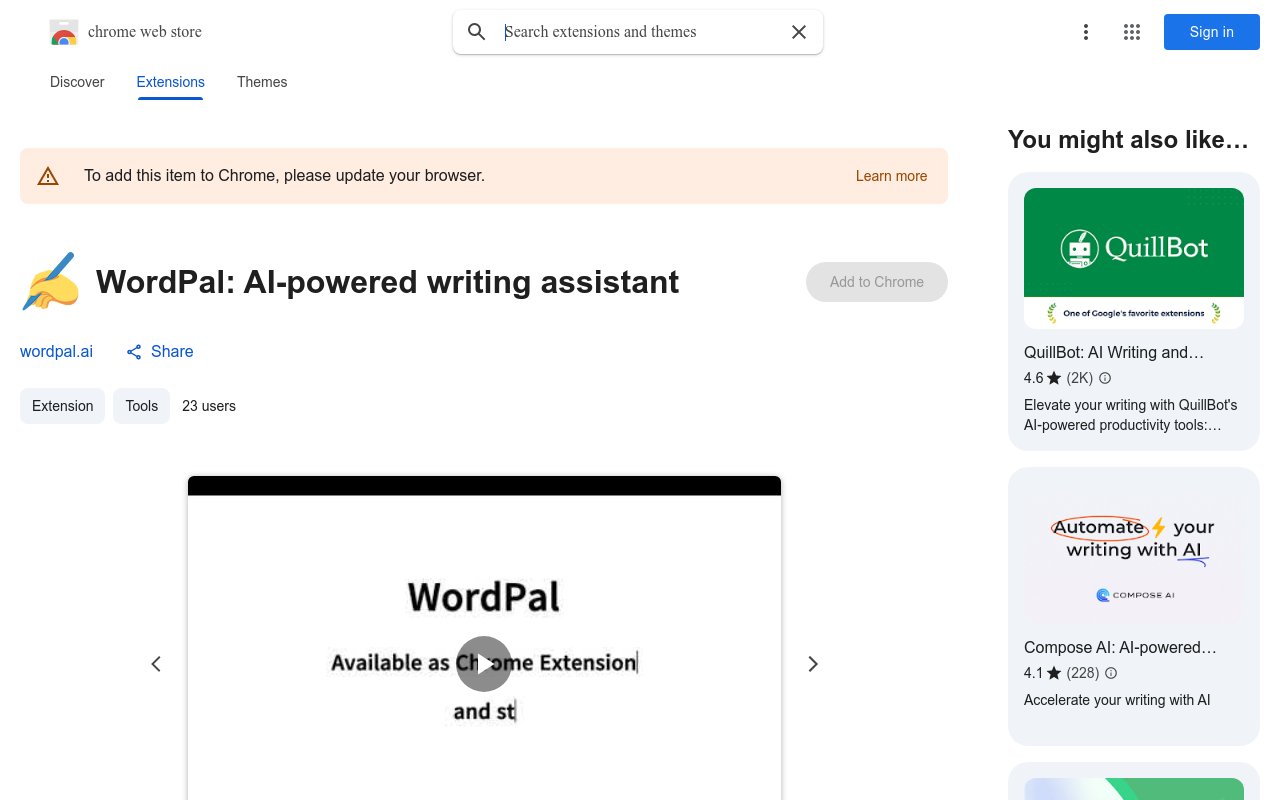Open Compose AI: AI-powered title link
1280x800 pixels.
point(1120,647)
